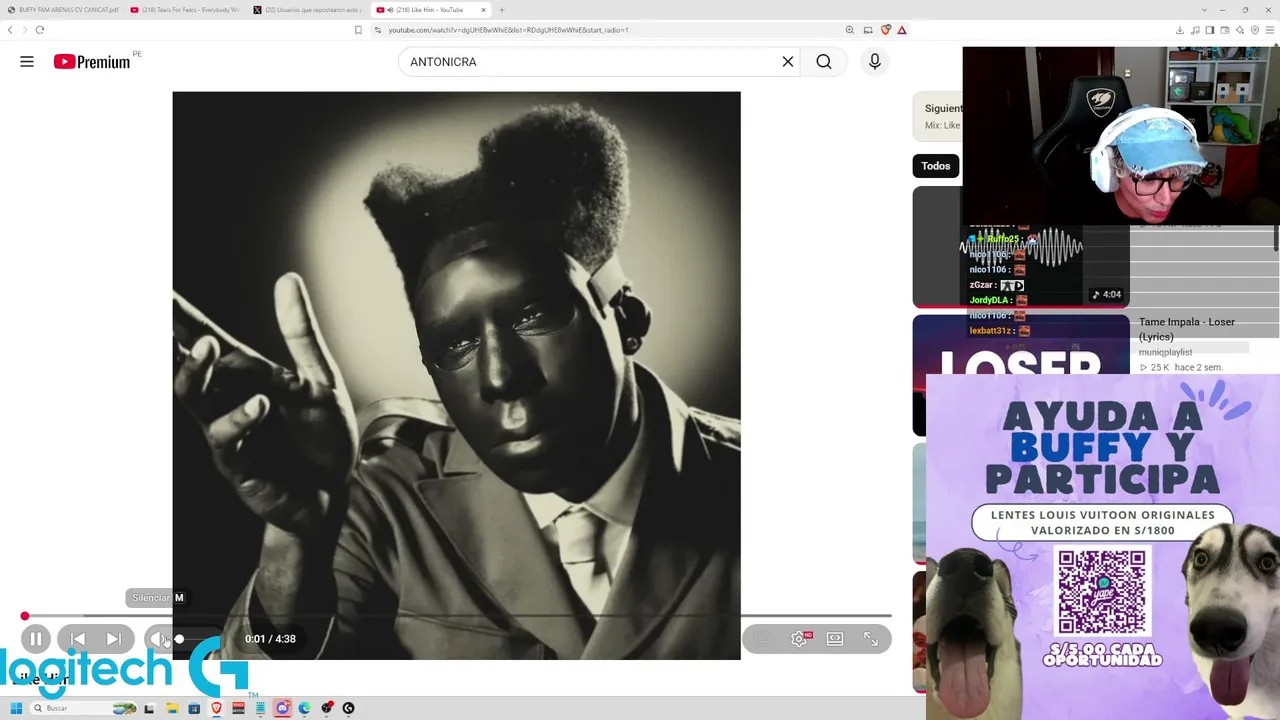1280x720 pixels.
Task: Open the waveform thumbnail marked 4:04
Action: (1021, 247)
